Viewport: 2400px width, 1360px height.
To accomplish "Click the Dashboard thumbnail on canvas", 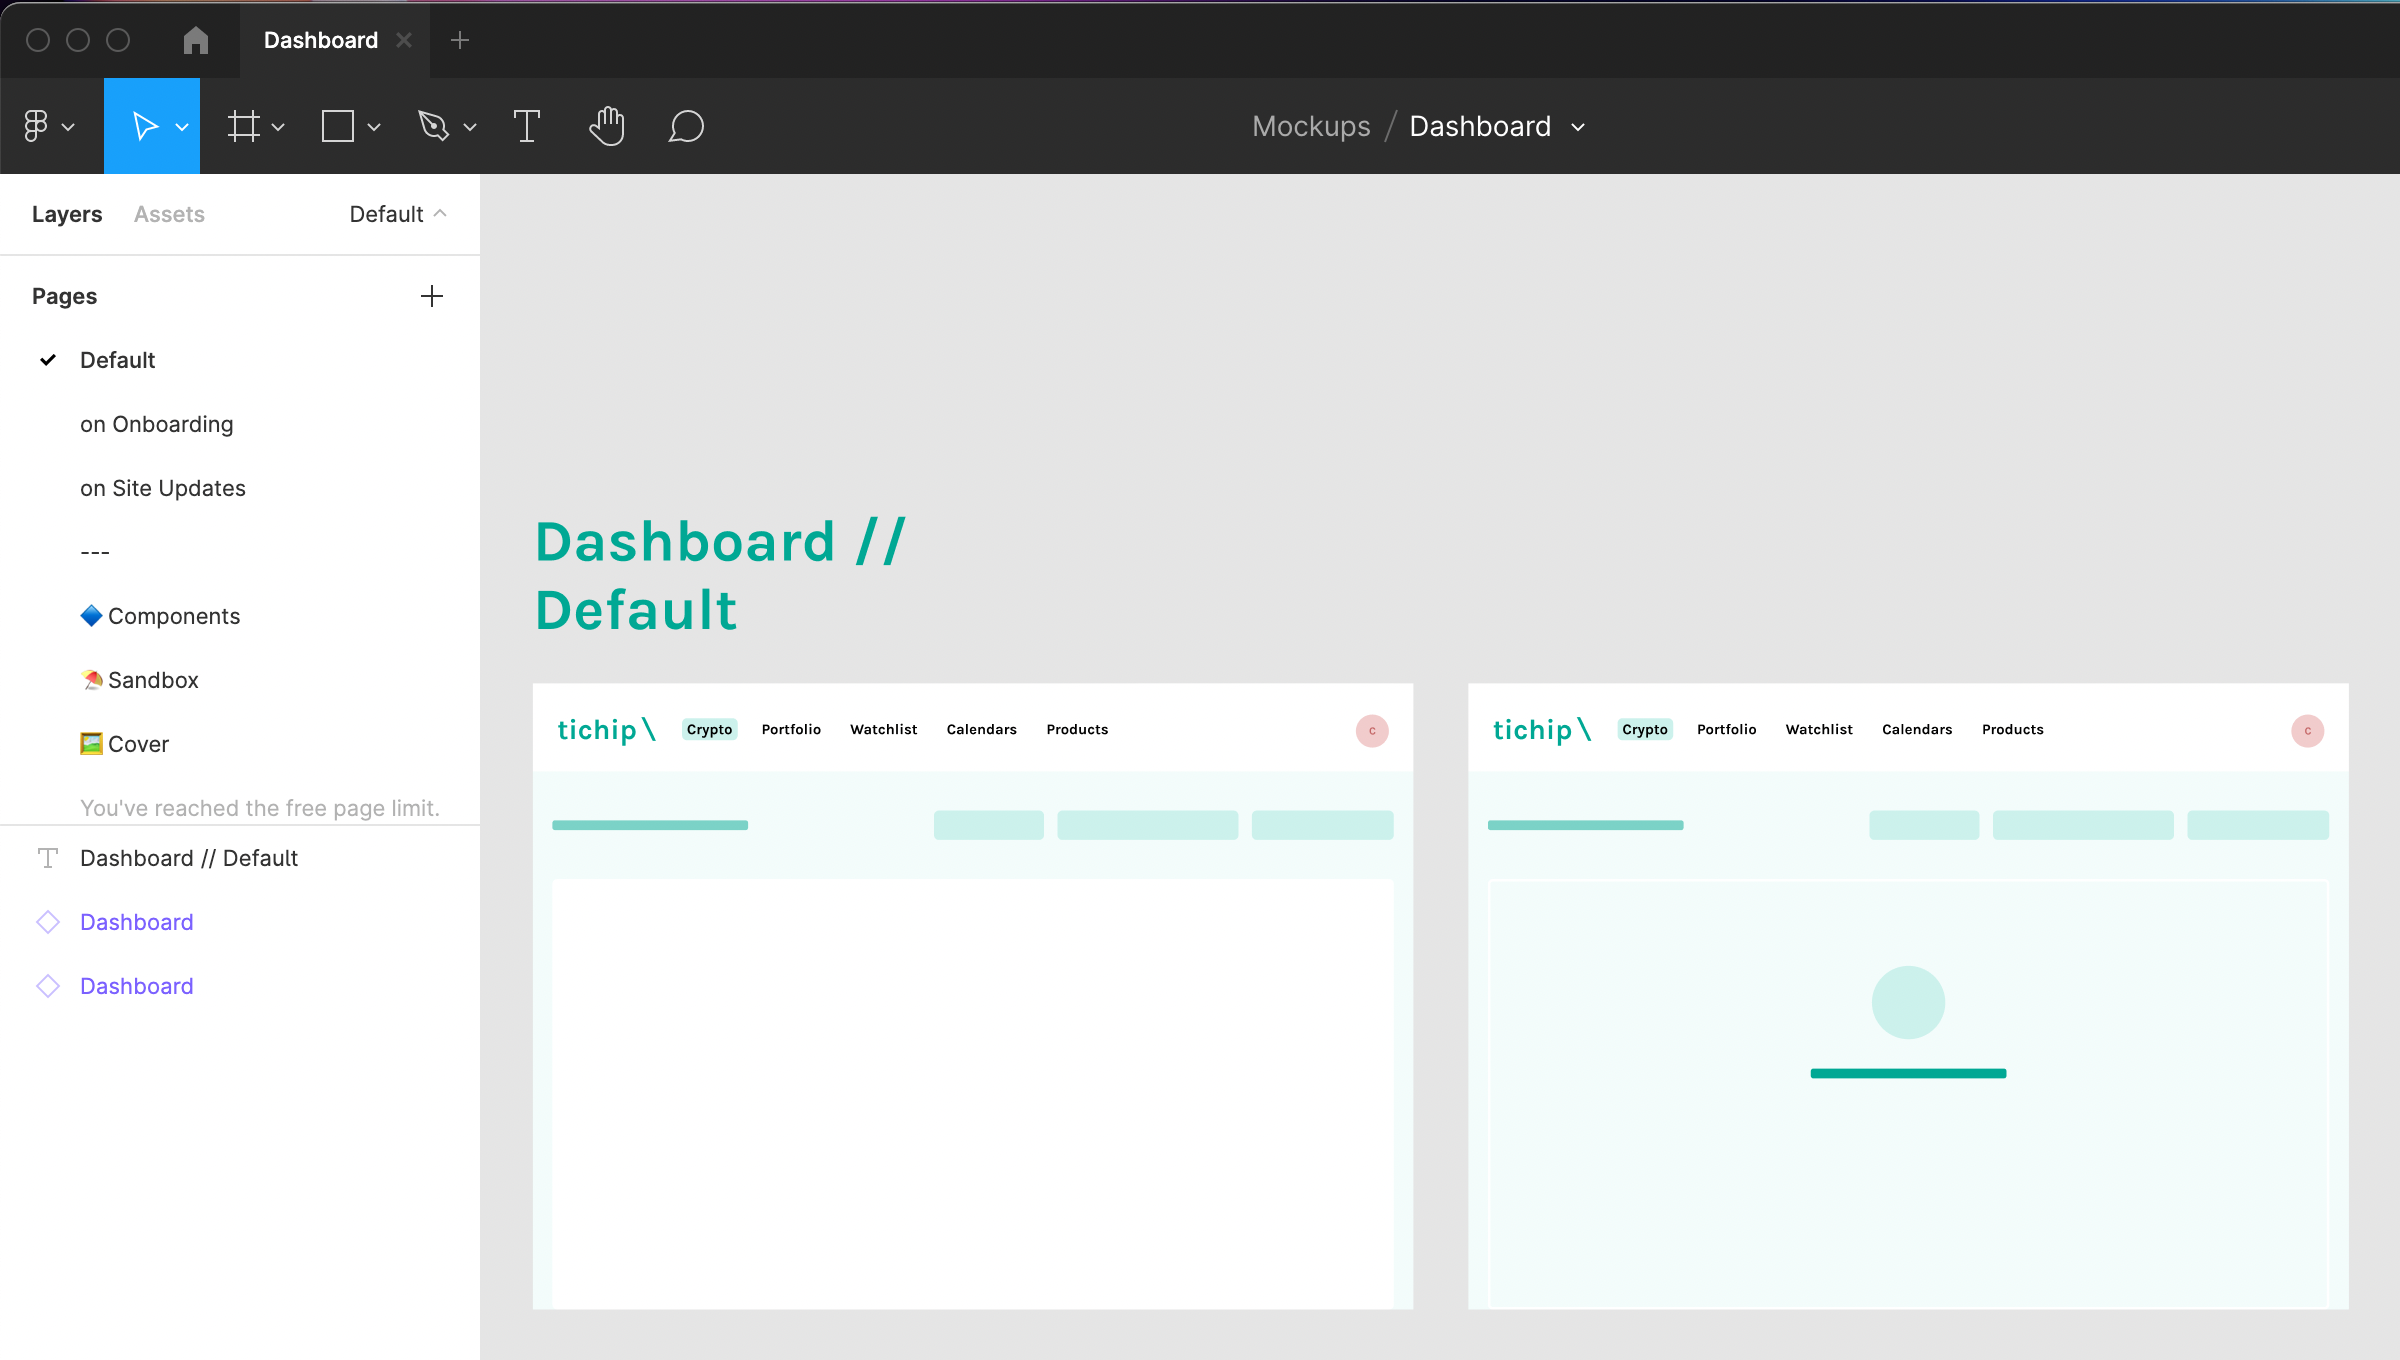I will click(x=973, y=989).
